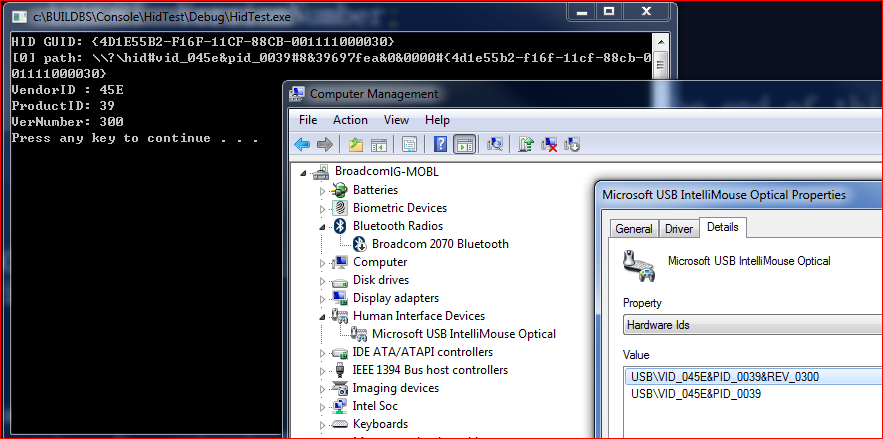
Task: Click the Broadcom 2070 Bluetooth device icon
Action: click(x=360, y=244)
